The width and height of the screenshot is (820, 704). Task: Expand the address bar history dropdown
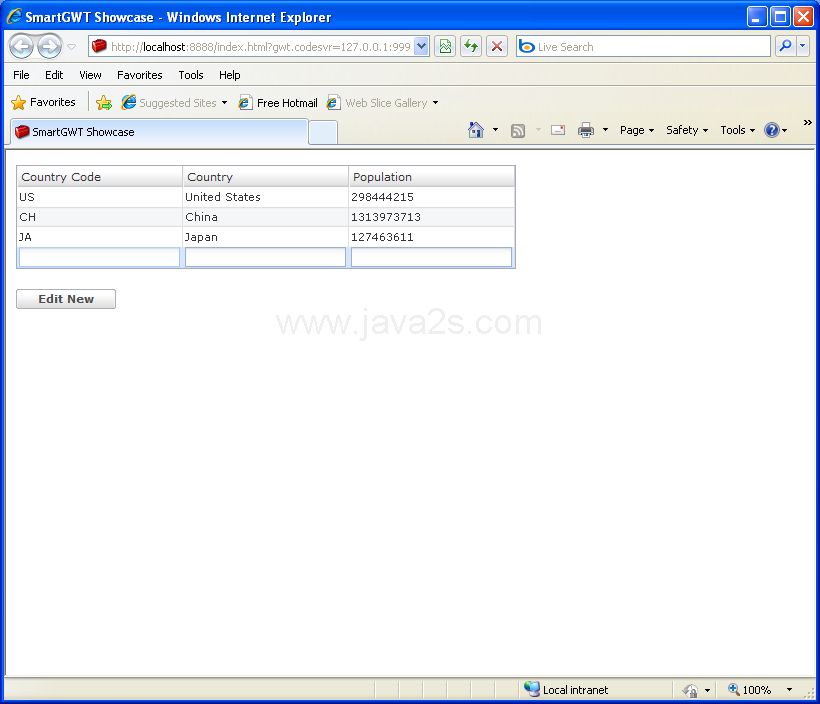click(422, 47)
